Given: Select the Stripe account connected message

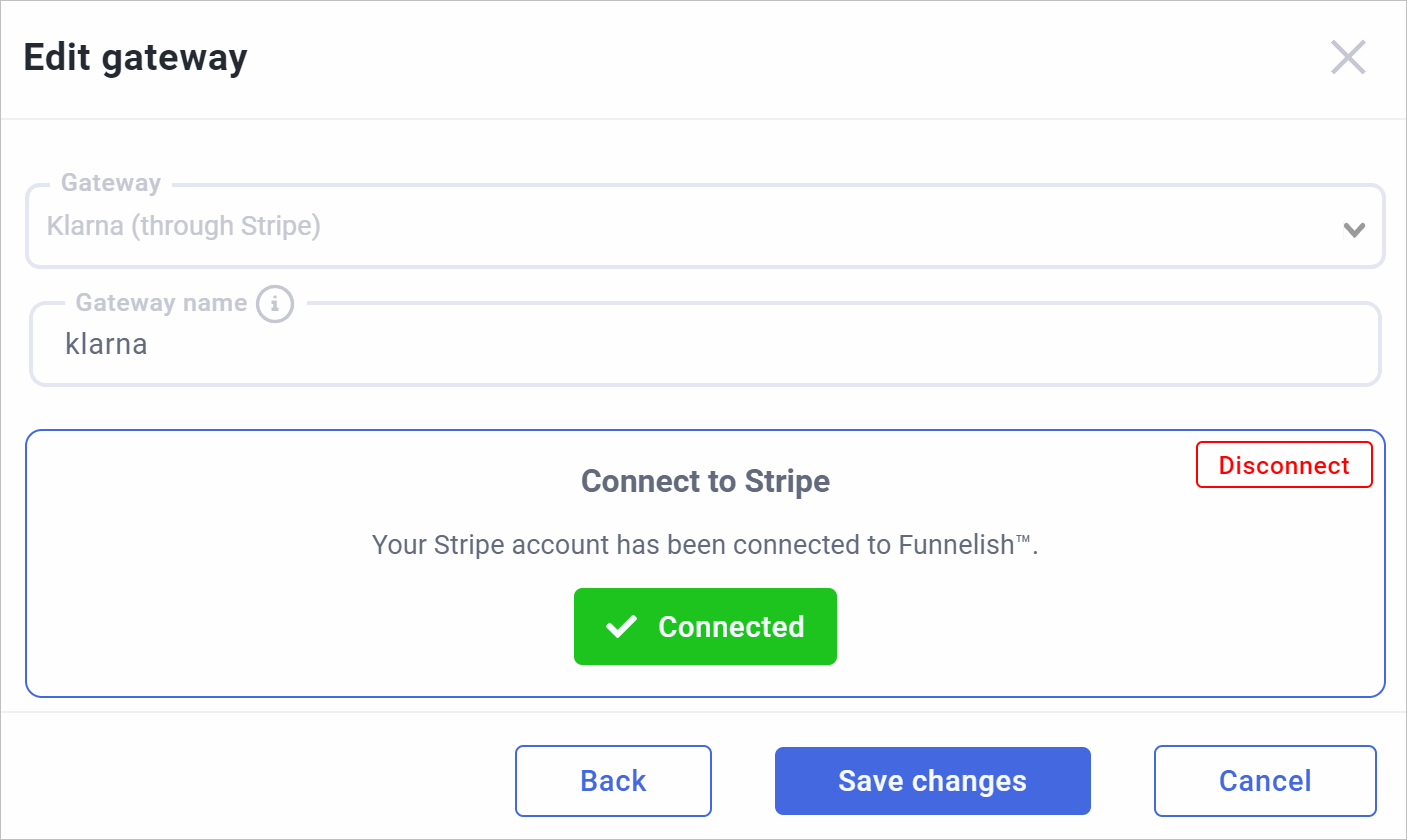Looking at the screenshot, I should 705,545.
